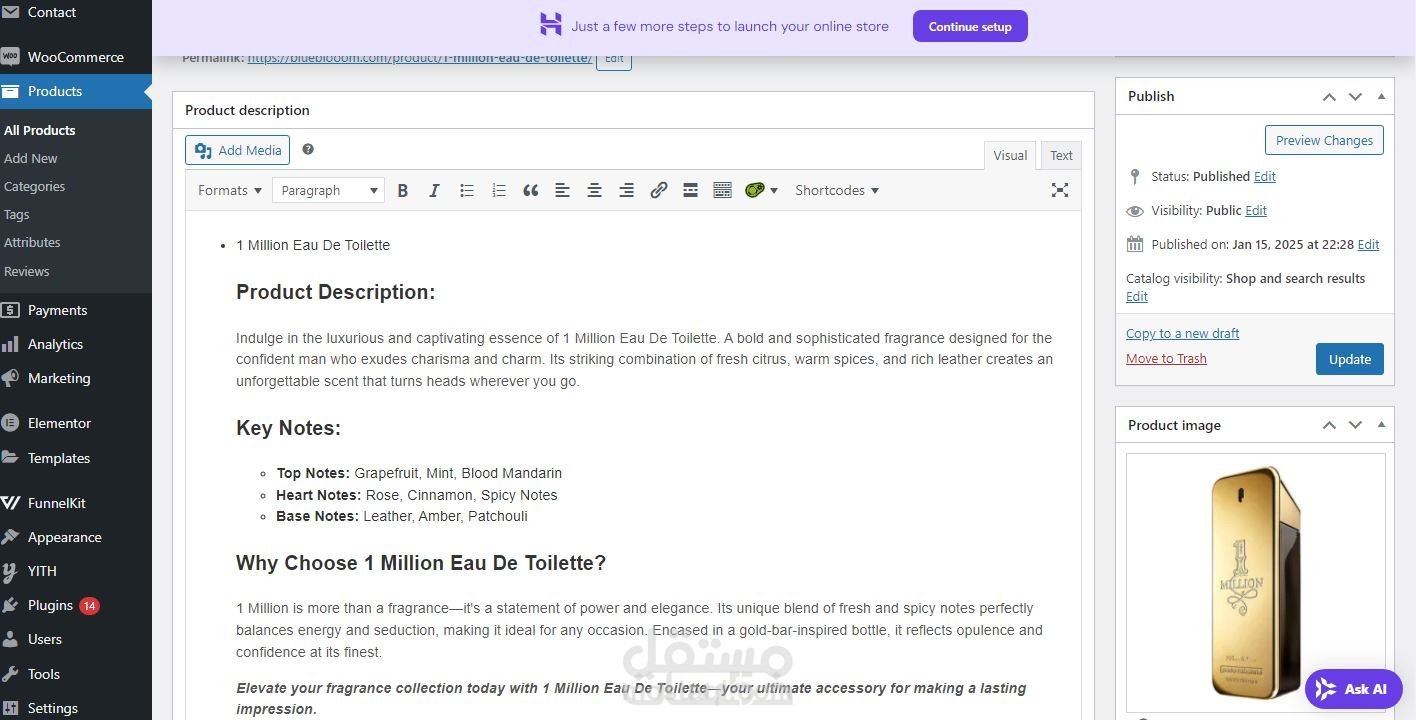The width and height of the screenshot is (1416, 720).
Task: Click the 1 Million product image thumbnail
Action: [x=1256, y=582]
